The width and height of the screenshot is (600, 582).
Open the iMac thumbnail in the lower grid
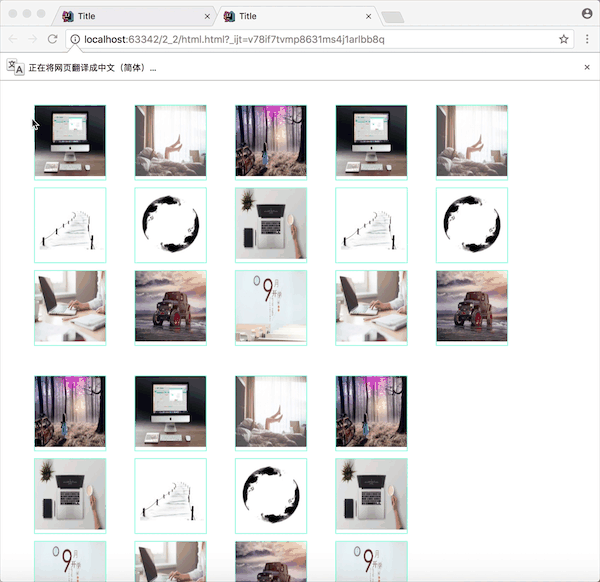[x=170, y=411]
